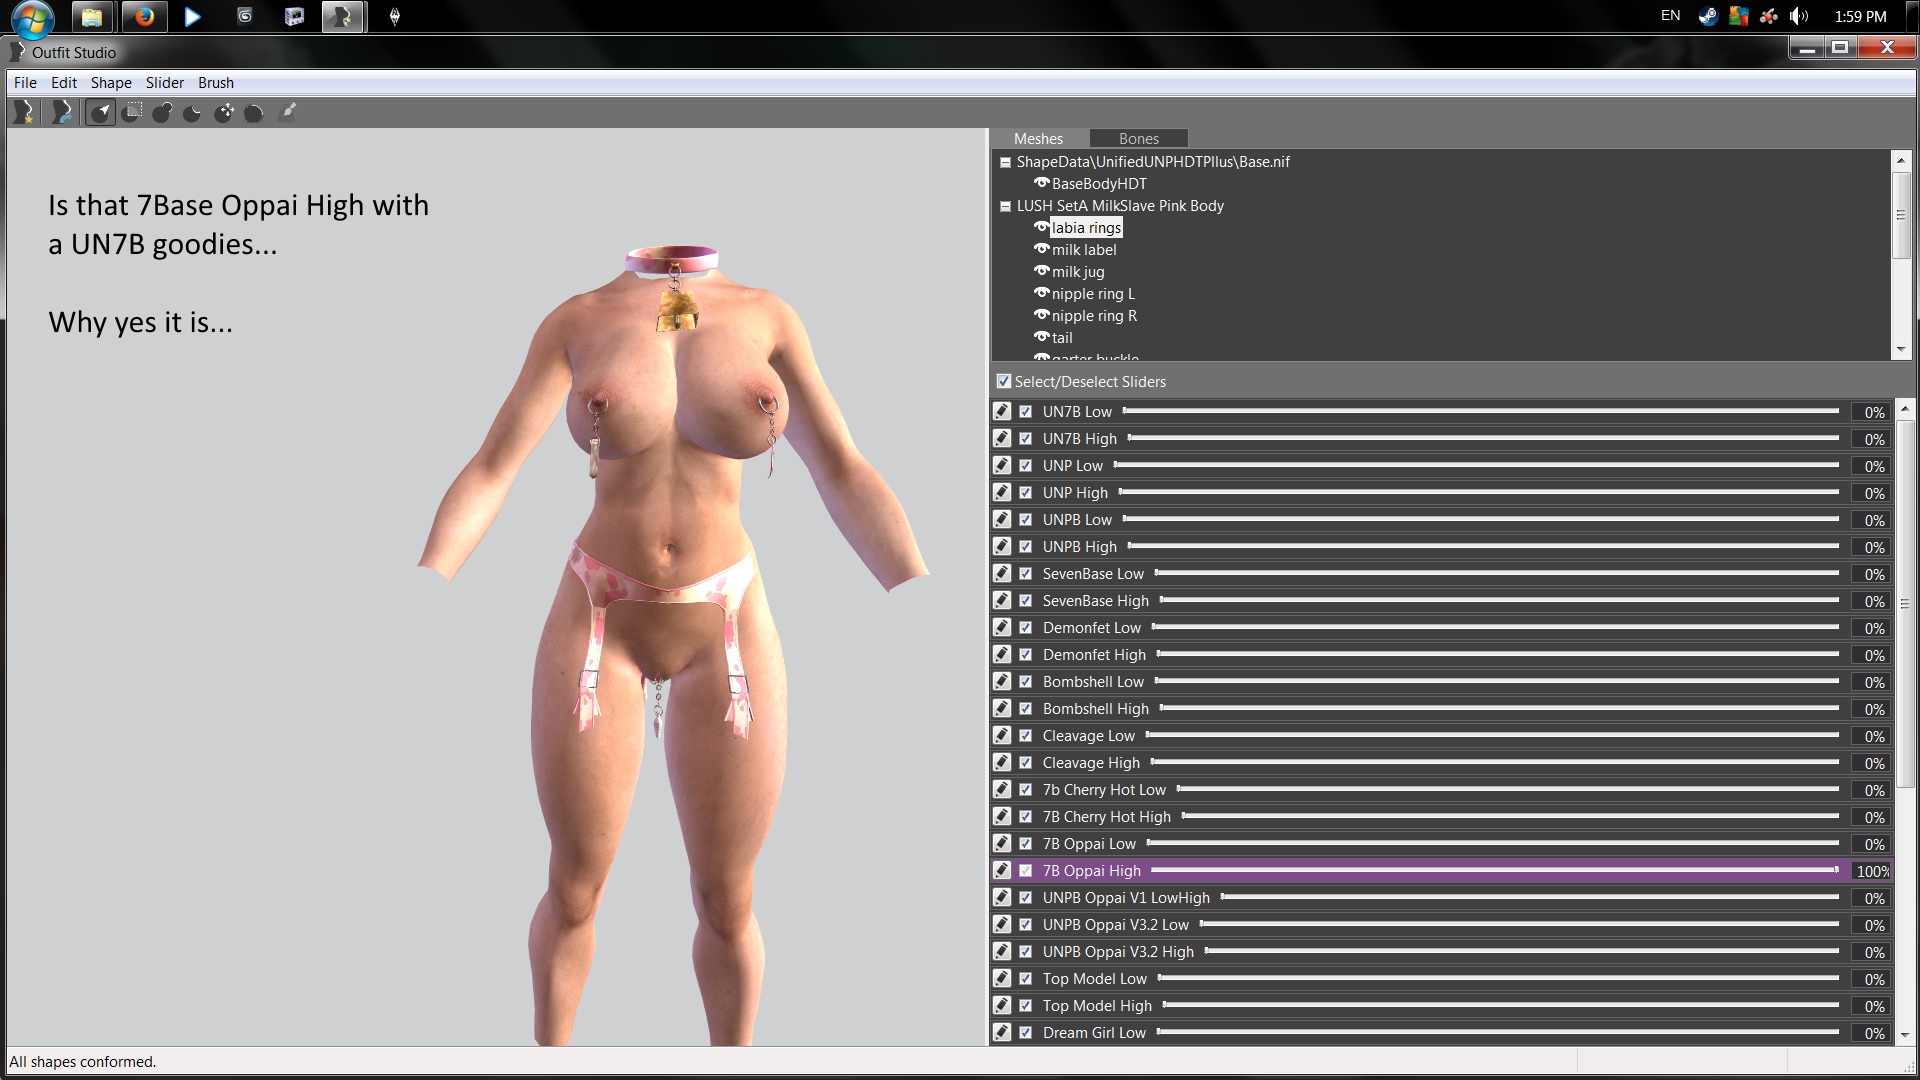Toggle visibility of milk jug mesh
The height and width of the screenshot is (1080, 1920).
1041,271
